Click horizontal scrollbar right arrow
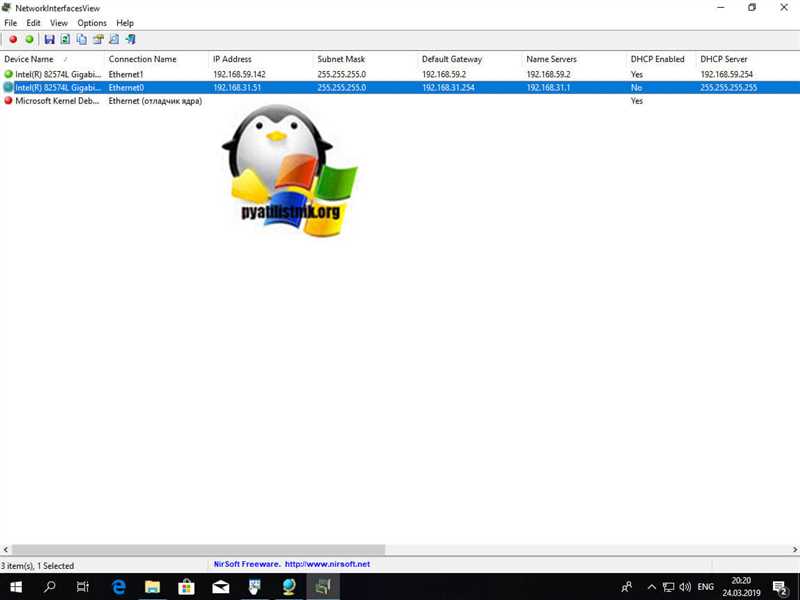 pos(794,549)
